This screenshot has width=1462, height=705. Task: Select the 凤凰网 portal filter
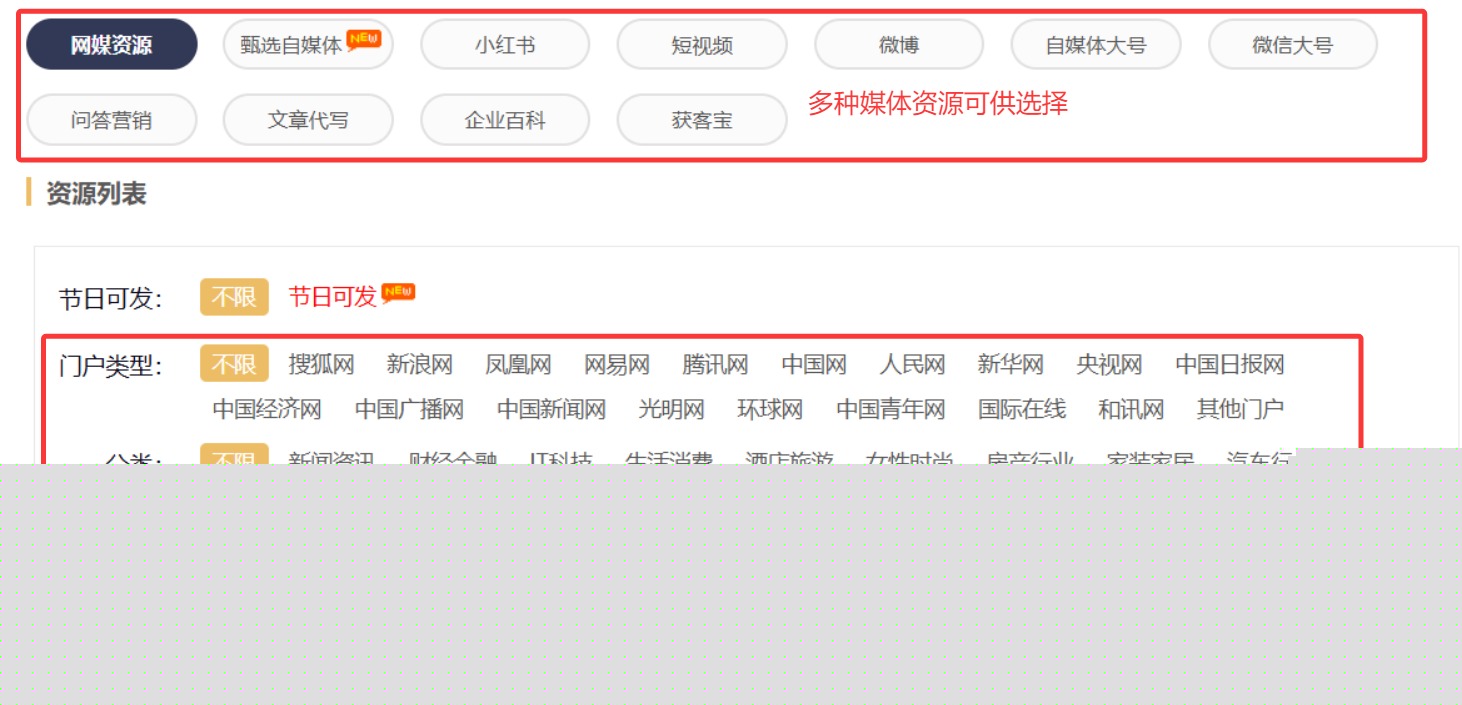tap(518, 364)
